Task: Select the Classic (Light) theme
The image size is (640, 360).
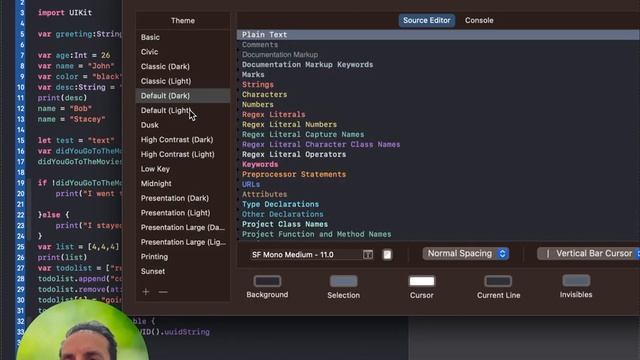Action: (x=183, y=81)
